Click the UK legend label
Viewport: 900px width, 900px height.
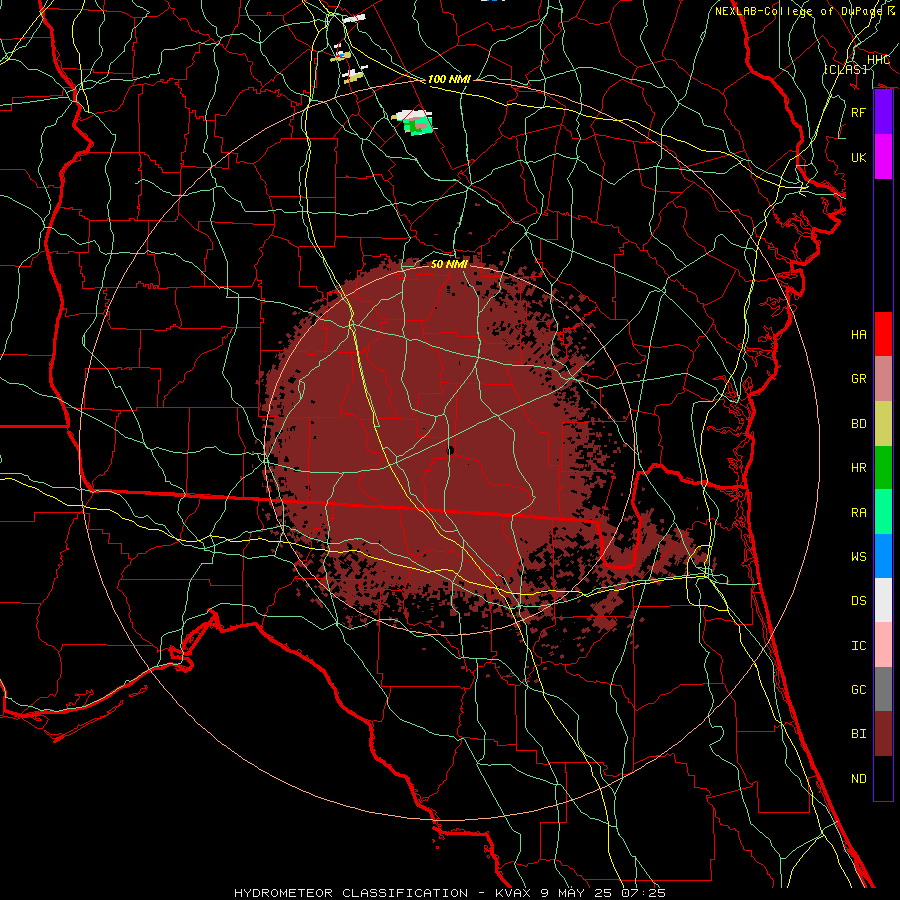(859, 157)
